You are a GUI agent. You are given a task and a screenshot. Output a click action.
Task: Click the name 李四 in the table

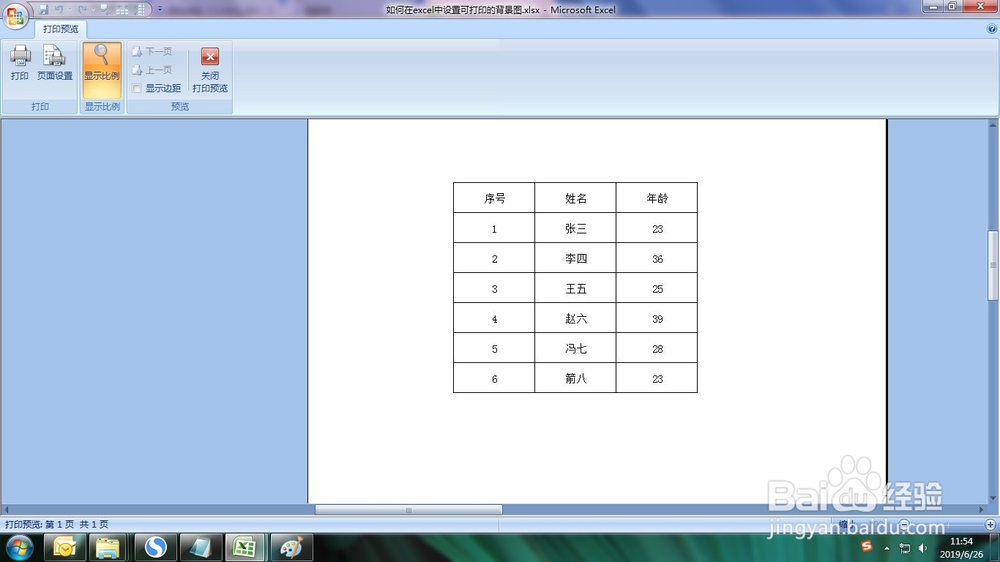(575, 258)
